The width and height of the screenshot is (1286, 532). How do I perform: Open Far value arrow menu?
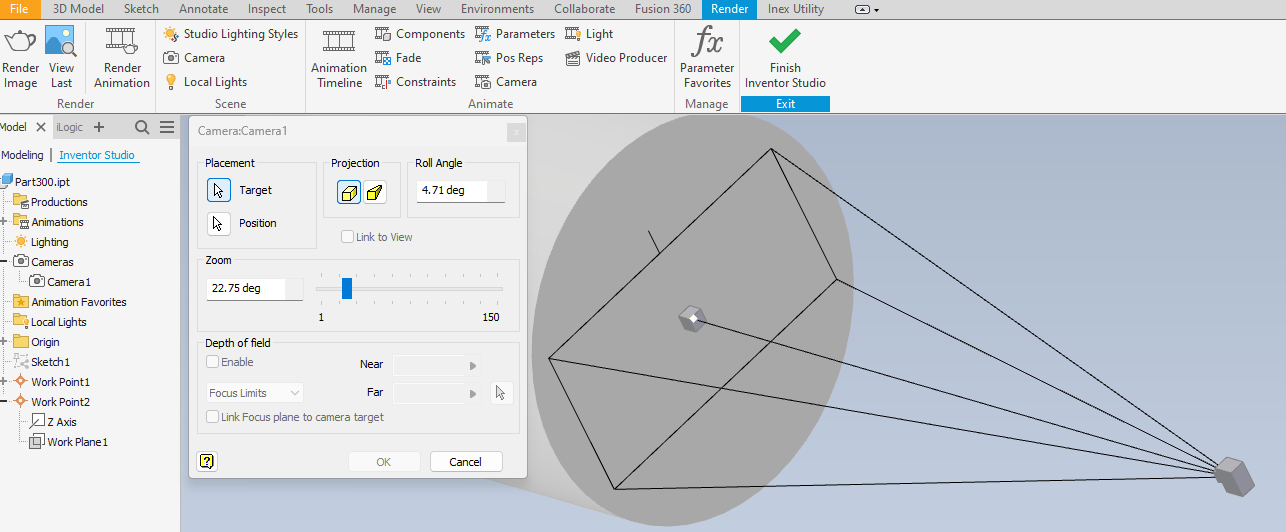pyautogui.click(x=473, y=394)
